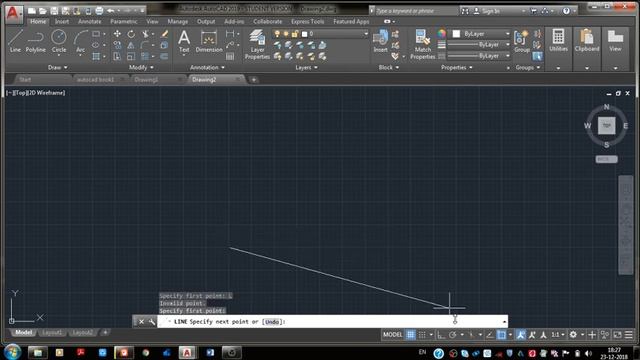Image resolution: width=640 pixels, height=360 pixels.
Task: Click the rectangle tool in Draw panel
Action: [x=96, y=34]
